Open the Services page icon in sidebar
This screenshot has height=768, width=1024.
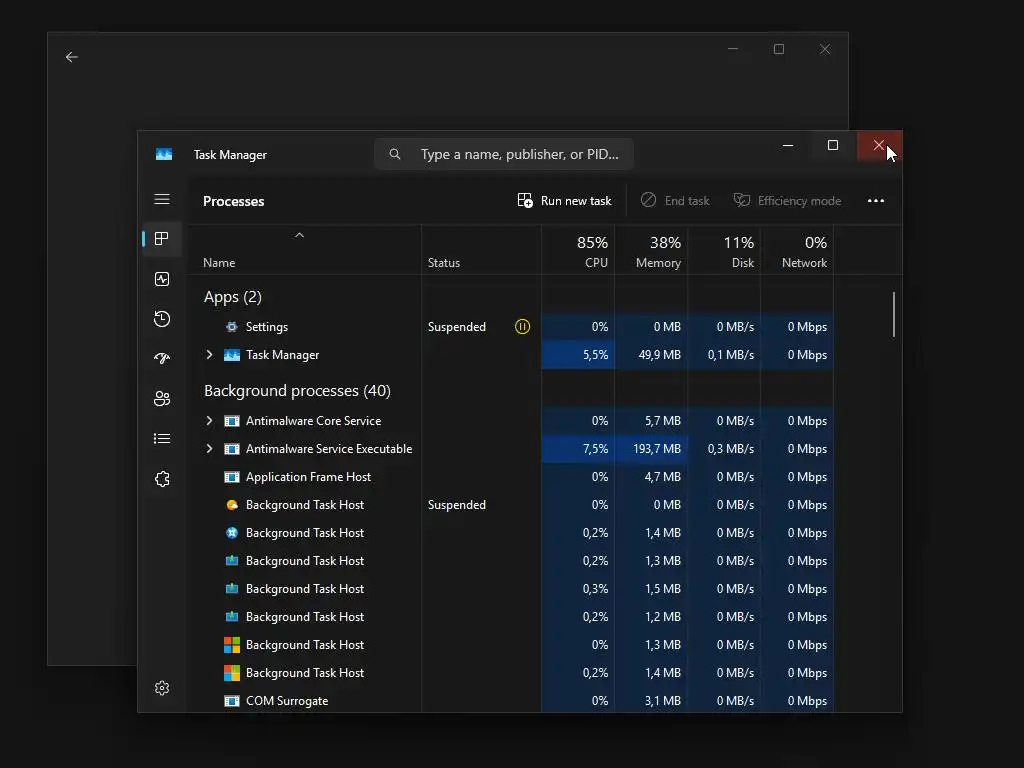point(162,479)
